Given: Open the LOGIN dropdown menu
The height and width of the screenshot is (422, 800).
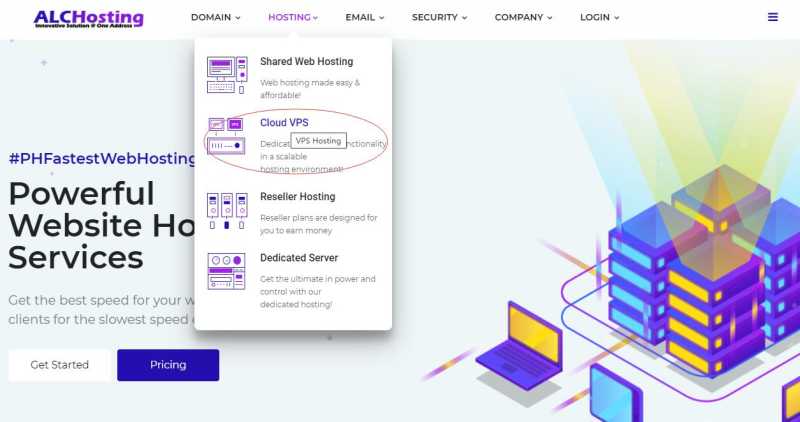Looking at the screenshot, I should (599, 17).
